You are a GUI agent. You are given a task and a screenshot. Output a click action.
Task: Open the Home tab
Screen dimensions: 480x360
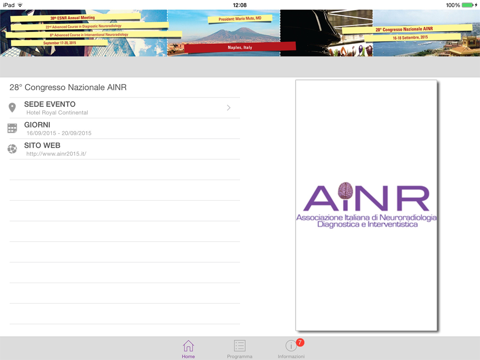(x=188, y=349)
